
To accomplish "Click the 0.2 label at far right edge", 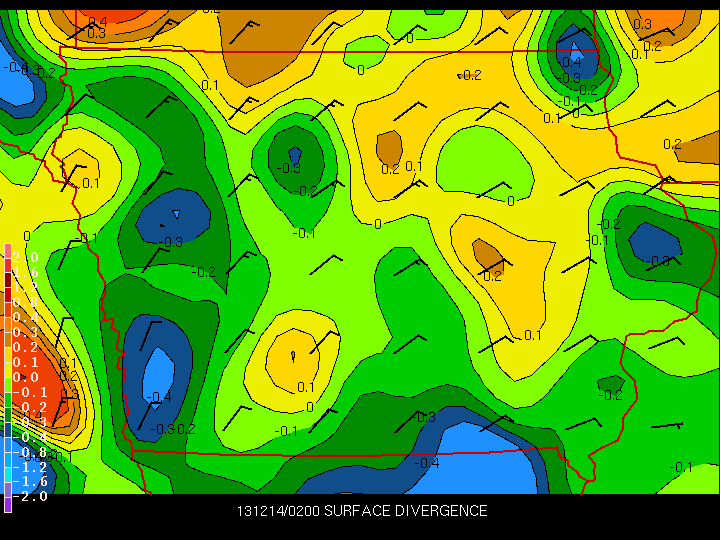I will point(672,144).
